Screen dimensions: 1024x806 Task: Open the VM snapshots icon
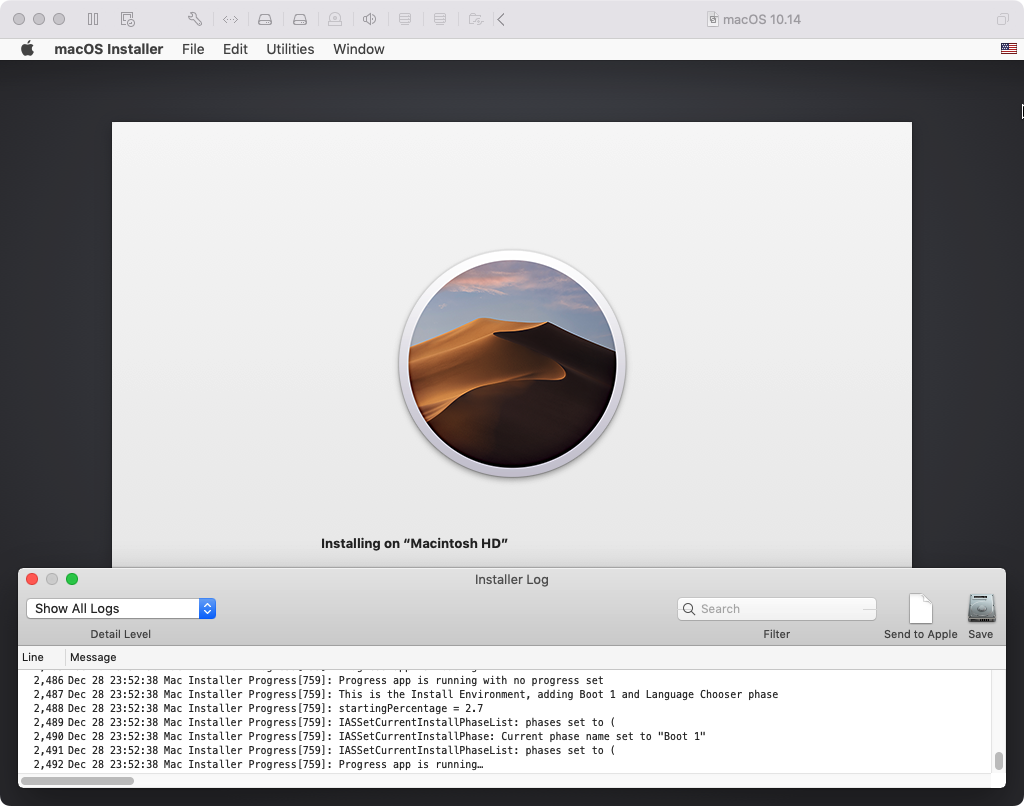pyautogui.click(x=127, y=19)
